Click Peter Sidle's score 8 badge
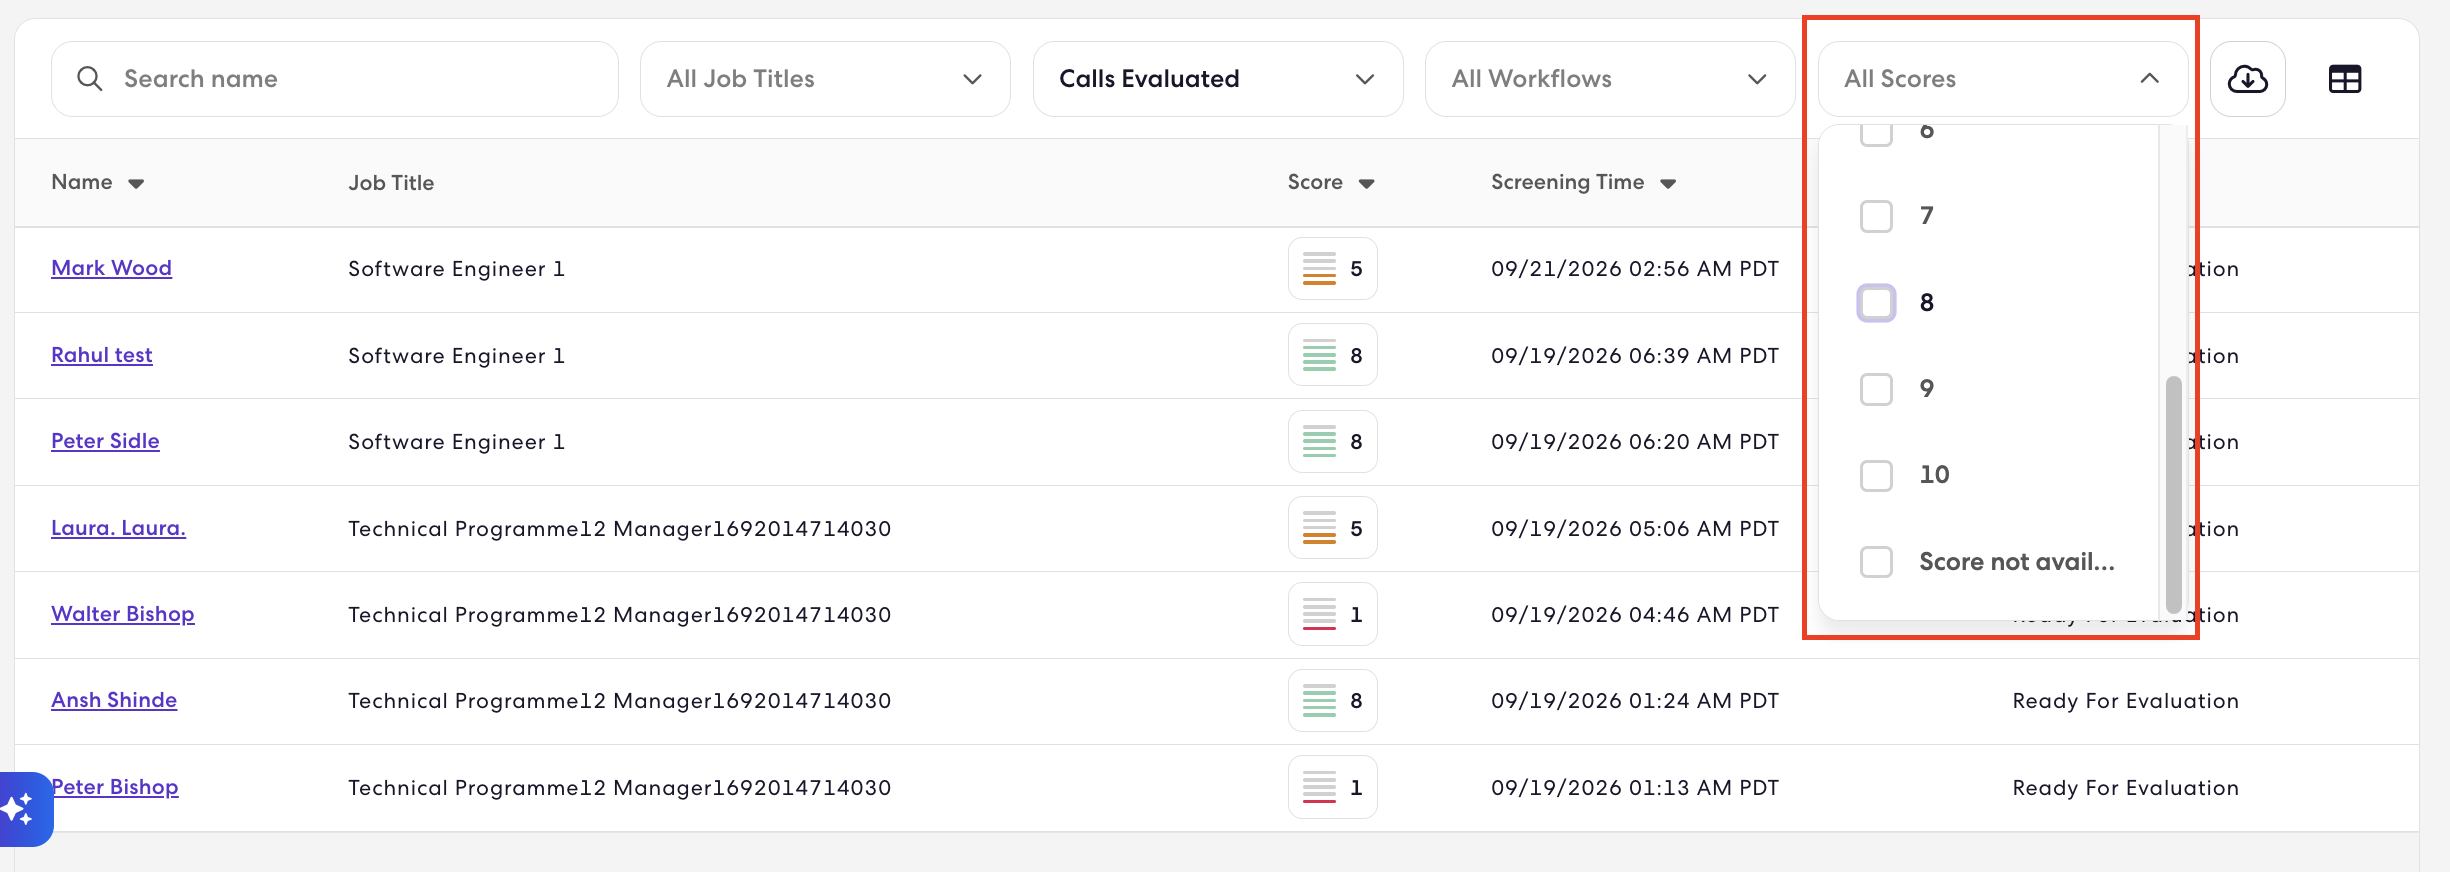This screenshot has height=872, width=2450. (1332, 441)
